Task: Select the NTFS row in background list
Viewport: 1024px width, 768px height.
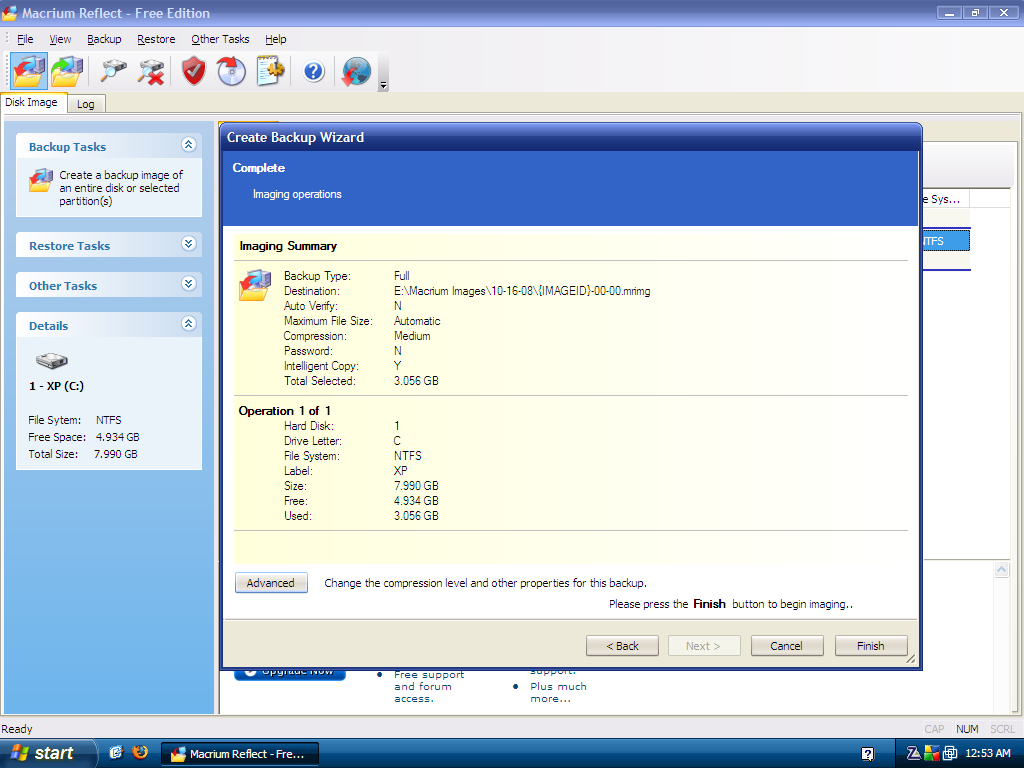Action: click(x=946, y=241)
